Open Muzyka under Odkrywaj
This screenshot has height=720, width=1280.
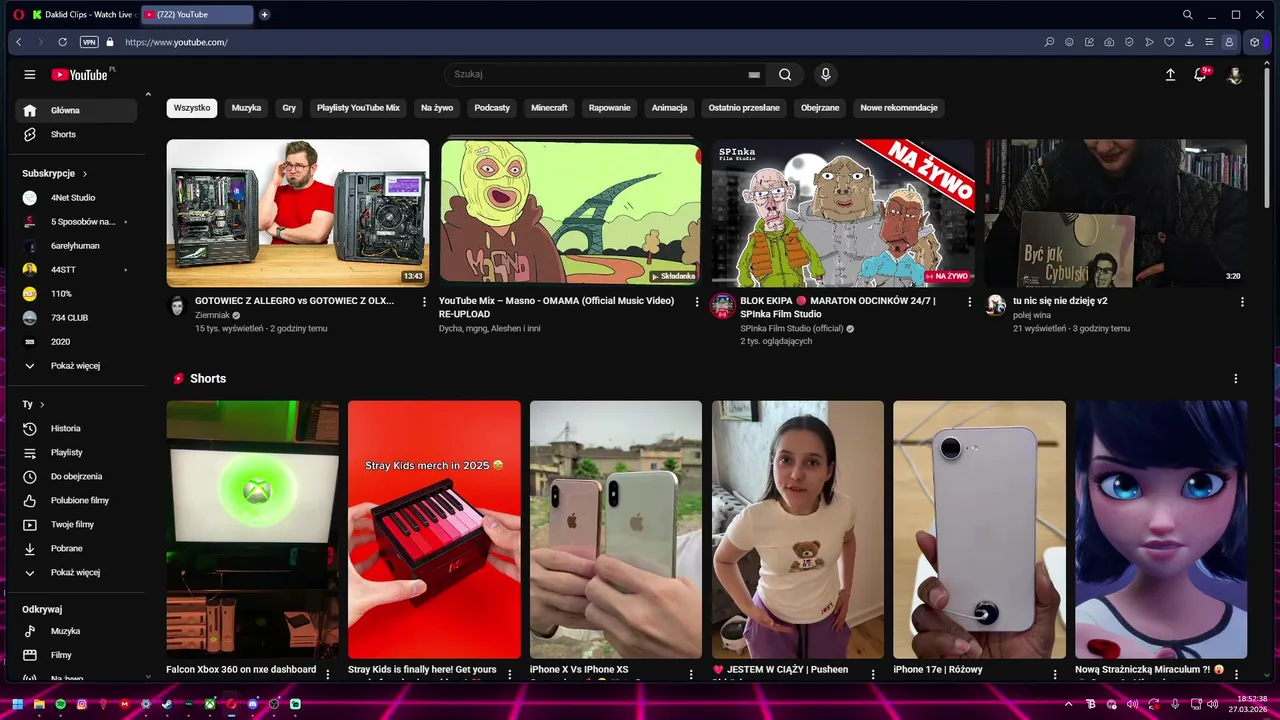(76, 631)
